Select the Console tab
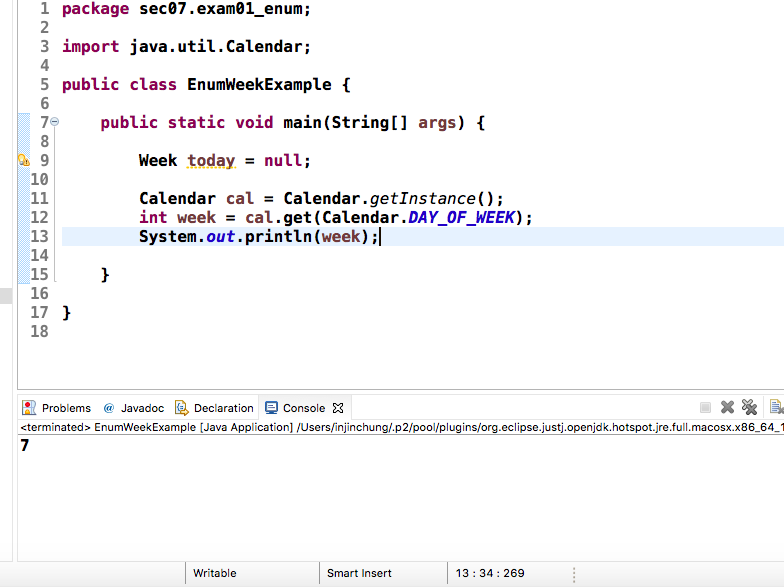 coord(304,408)
